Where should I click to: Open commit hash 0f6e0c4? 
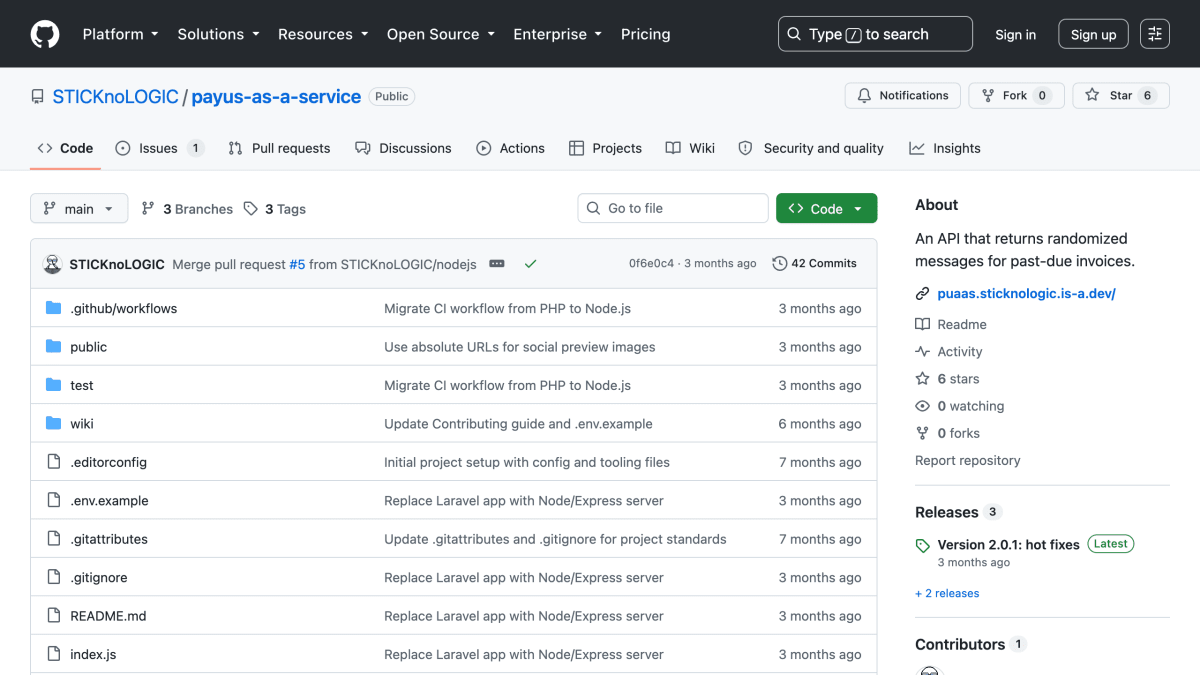click(x=651, y=264)
